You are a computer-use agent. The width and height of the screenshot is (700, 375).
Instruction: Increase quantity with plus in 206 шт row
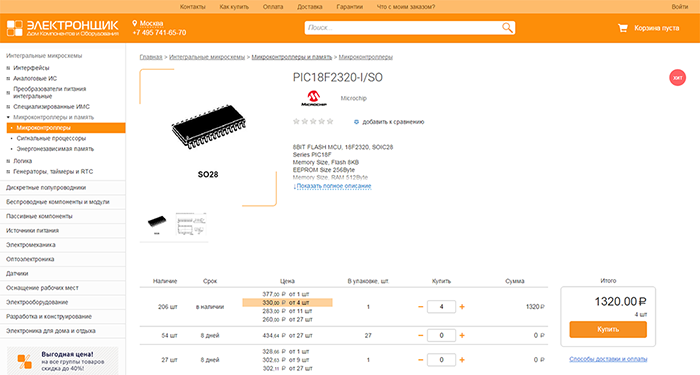(x=462, y=307)
